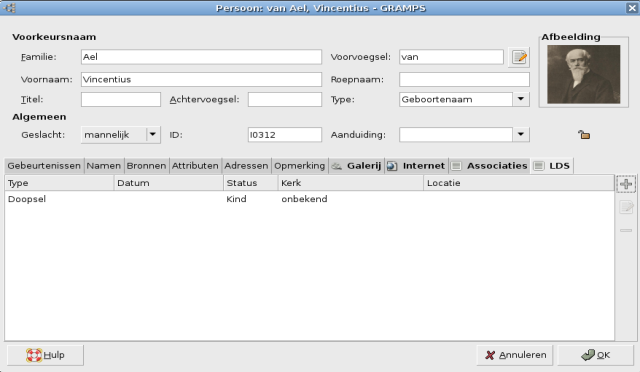The width and height of the screenshot is (640, 372).
Task: Open the Associaties tab
Action: (489, 166)
